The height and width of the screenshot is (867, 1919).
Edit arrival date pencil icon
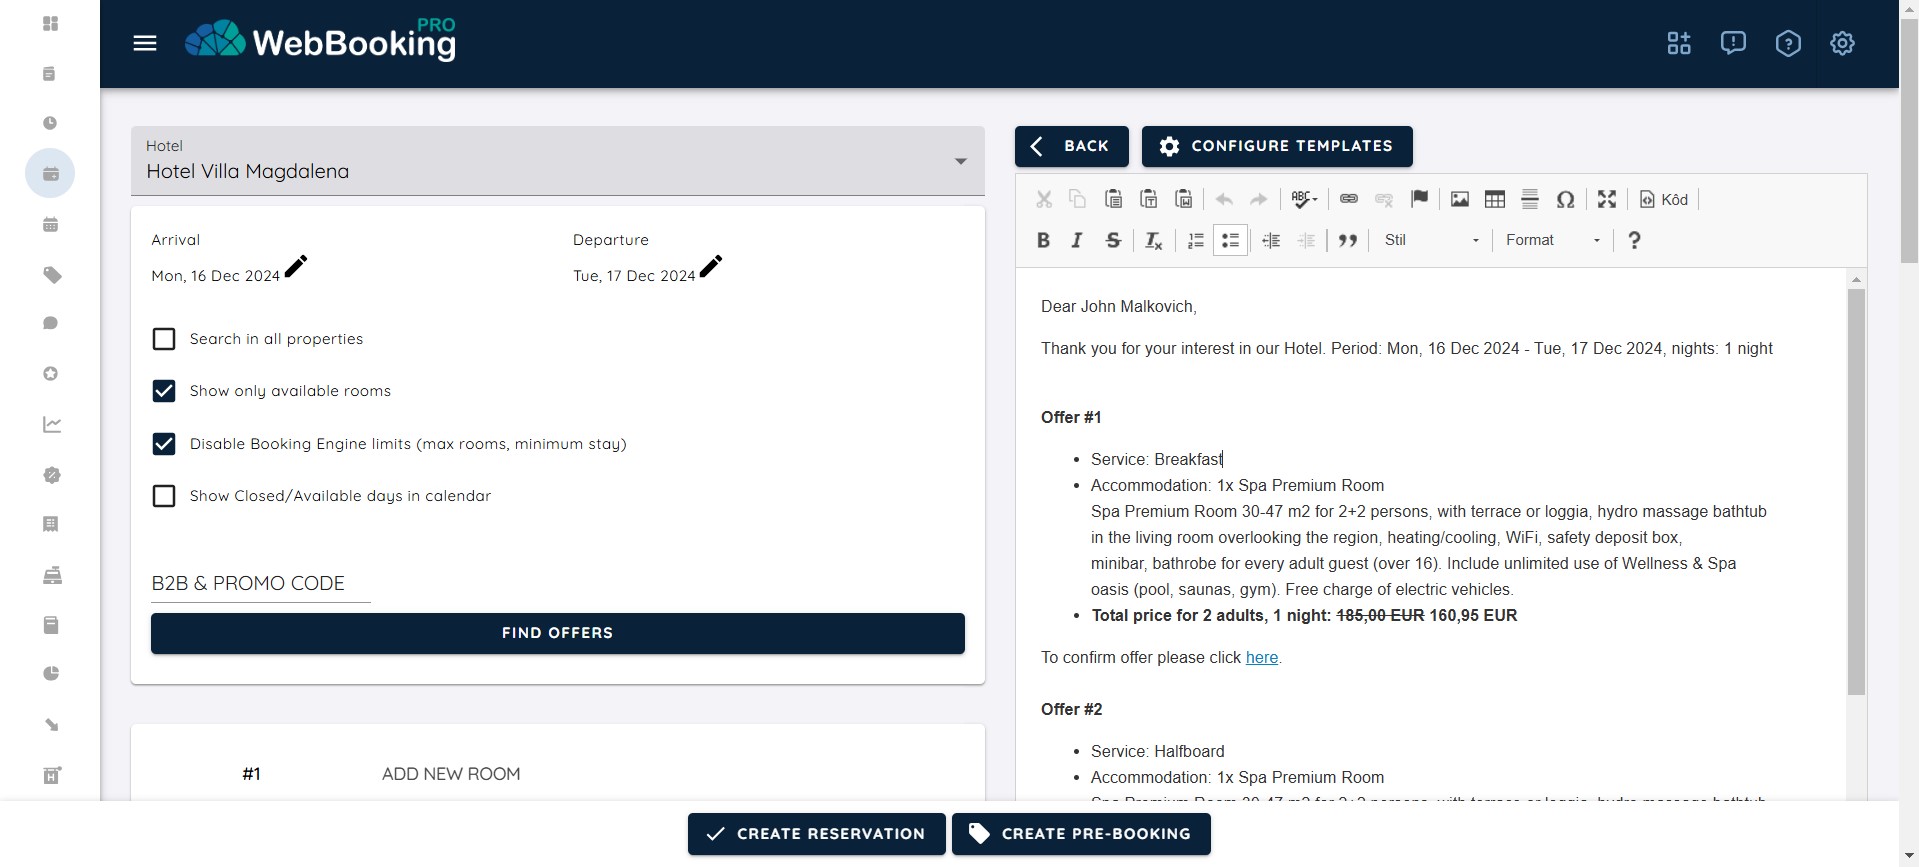[296, 266]
